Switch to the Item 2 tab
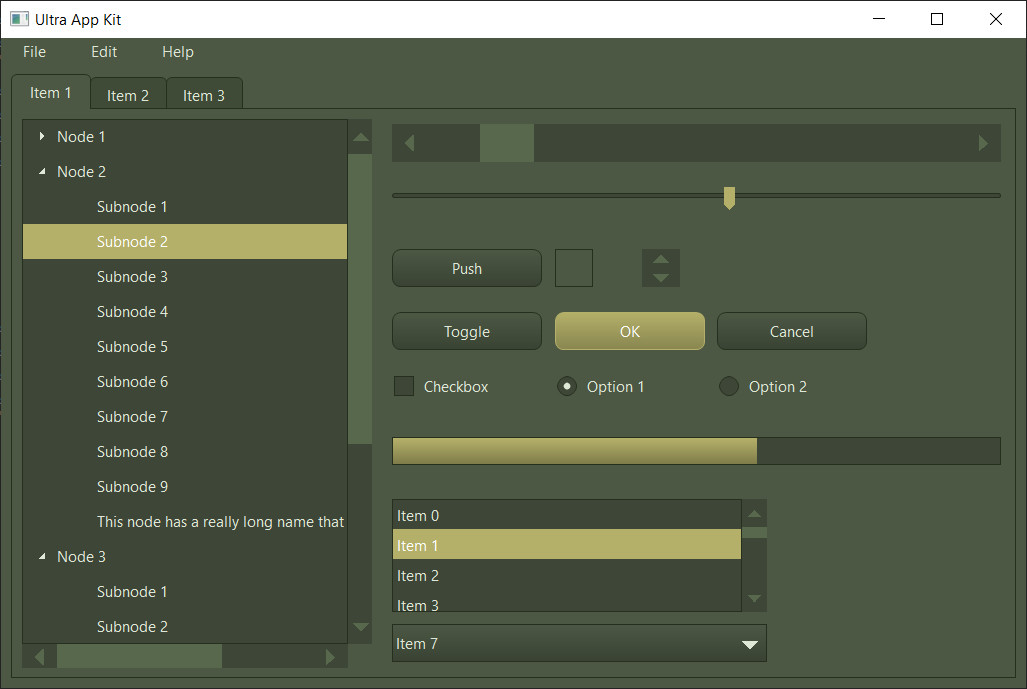This screenshot has height=689, width=1027. (x=127, y=93)
